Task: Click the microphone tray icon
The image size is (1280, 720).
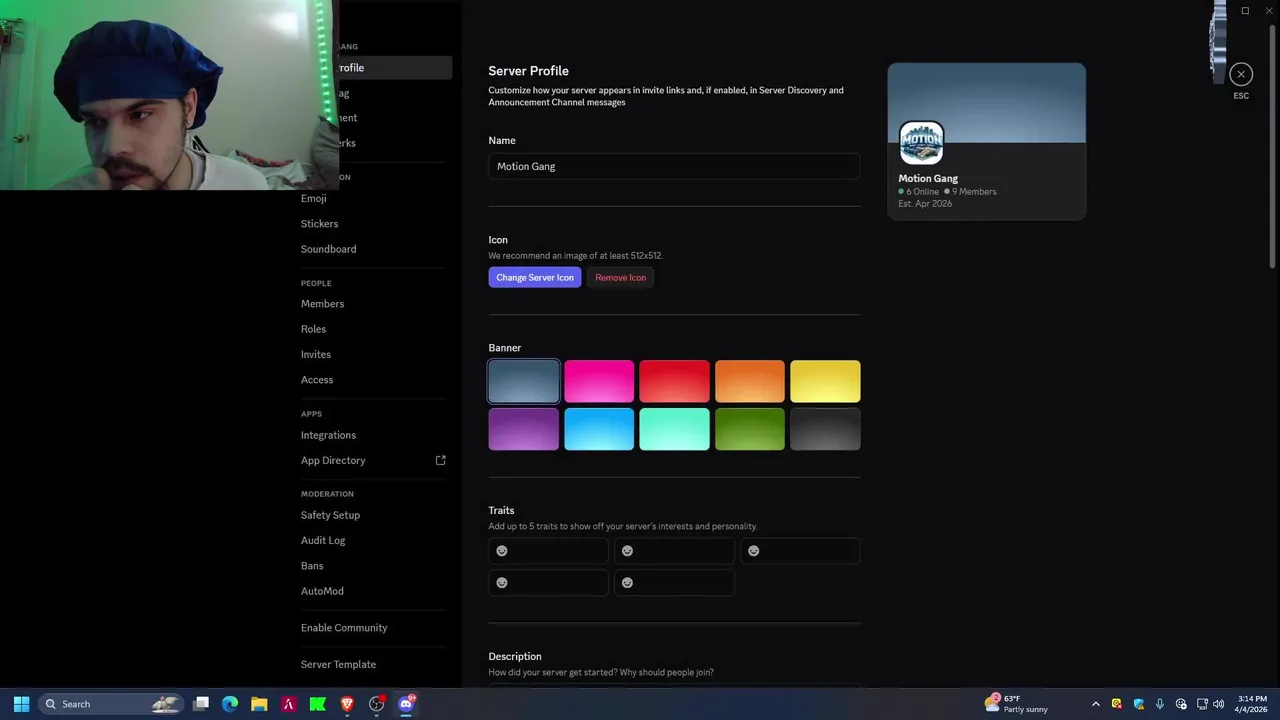Action: click(1160, 704)
